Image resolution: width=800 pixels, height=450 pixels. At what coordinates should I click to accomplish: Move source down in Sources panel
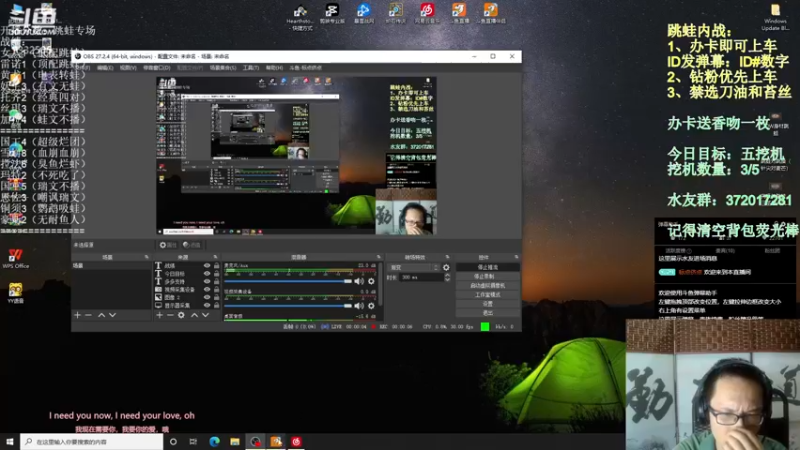(205, 315)
